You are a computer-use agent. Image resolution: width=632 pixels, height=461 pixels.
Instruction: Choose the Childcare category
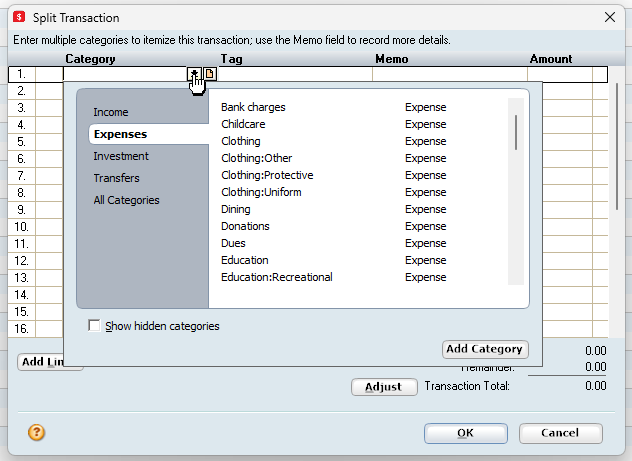pyautogui.click(x=243, y=124)
